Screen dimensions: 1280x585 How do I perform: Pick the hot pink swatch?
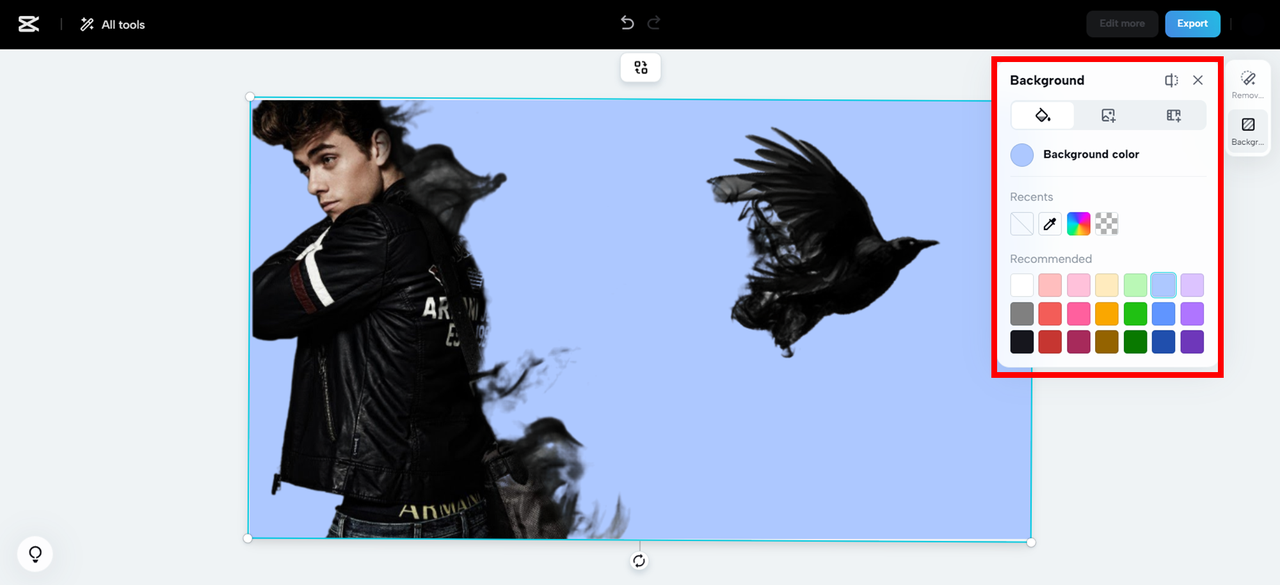pyautogui.click(x=1078, y=314)
